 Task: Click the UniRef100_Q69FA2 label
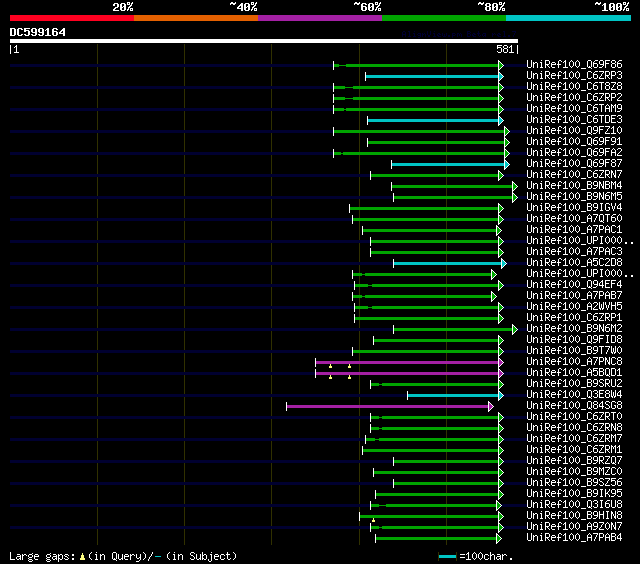coord(574,153)
